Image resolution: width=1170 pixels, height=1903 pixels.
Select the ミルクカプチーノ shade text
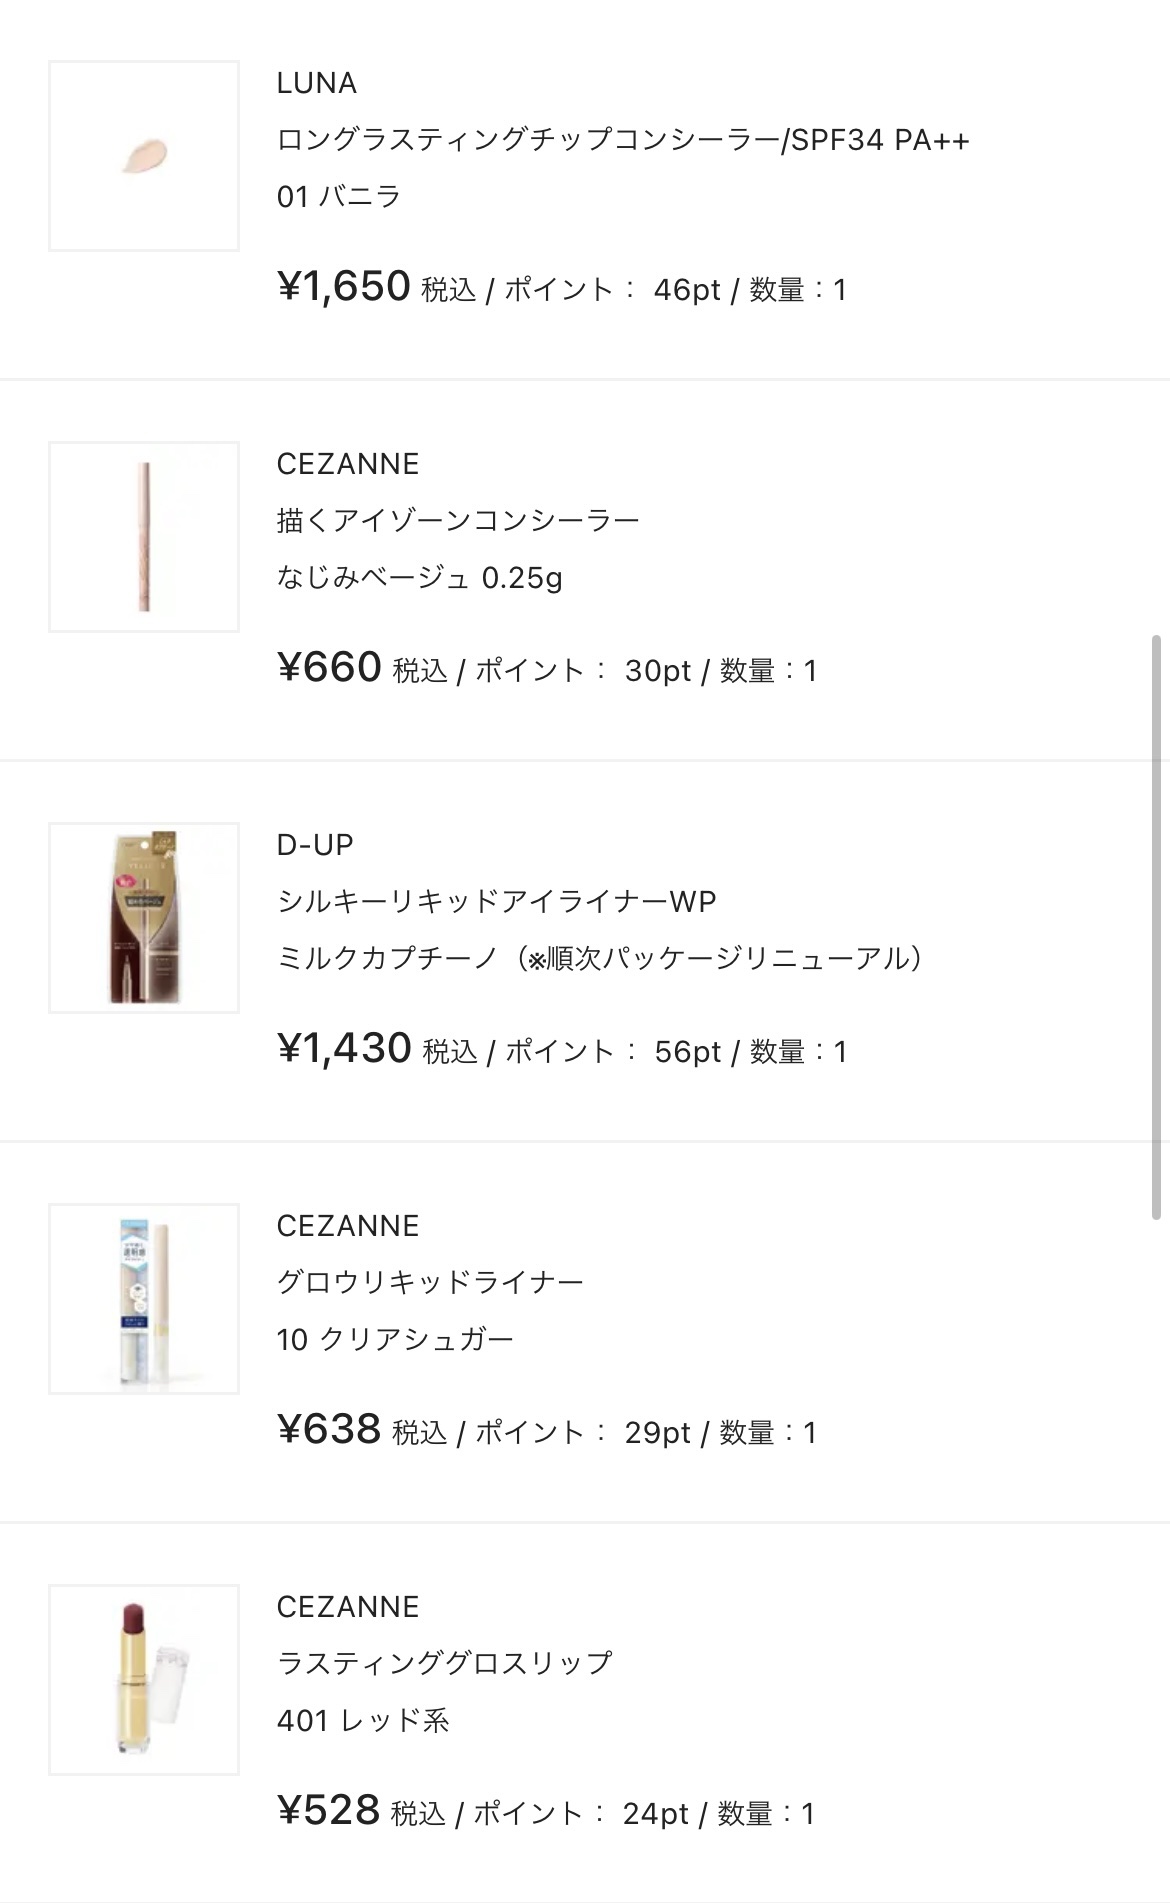(600, 955)
